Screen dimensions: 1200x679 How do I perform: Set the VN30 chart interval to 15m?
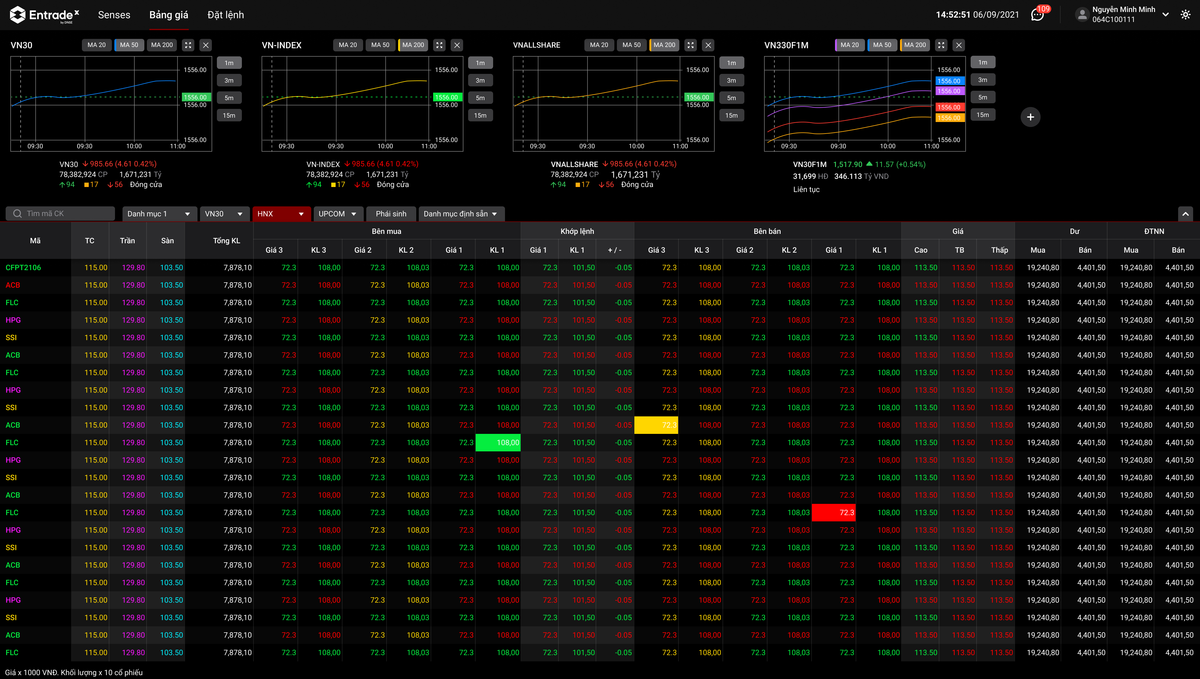coord(229,115)
